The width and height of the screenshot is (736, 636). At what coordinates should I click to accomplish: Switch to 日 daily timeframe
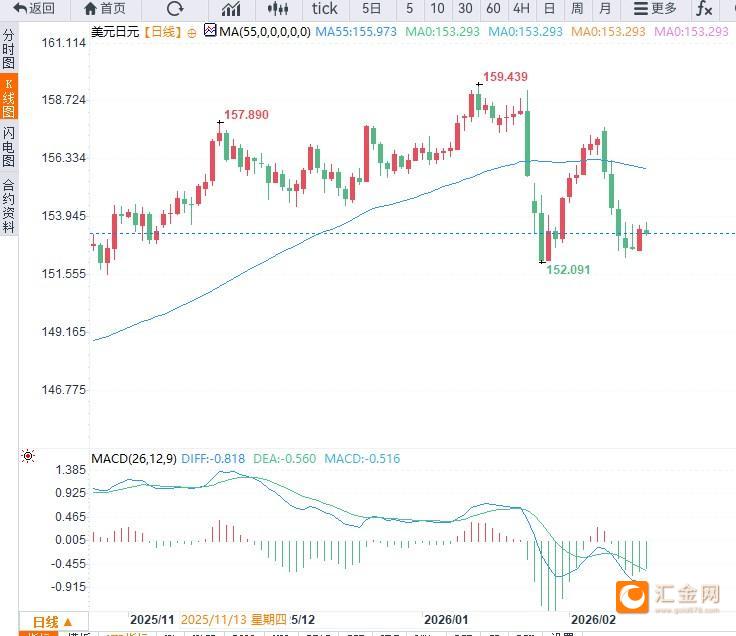[549, 8]
